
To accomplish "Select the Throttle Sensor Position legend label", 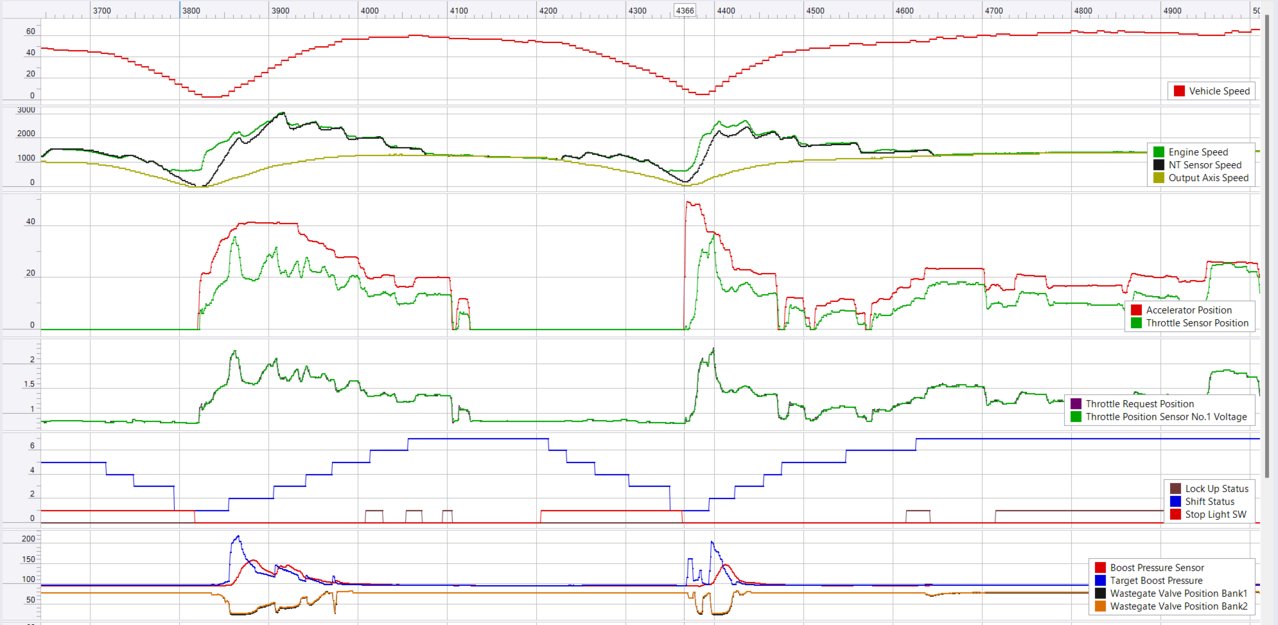I will pyautogui.click(x=1198, y=323).
